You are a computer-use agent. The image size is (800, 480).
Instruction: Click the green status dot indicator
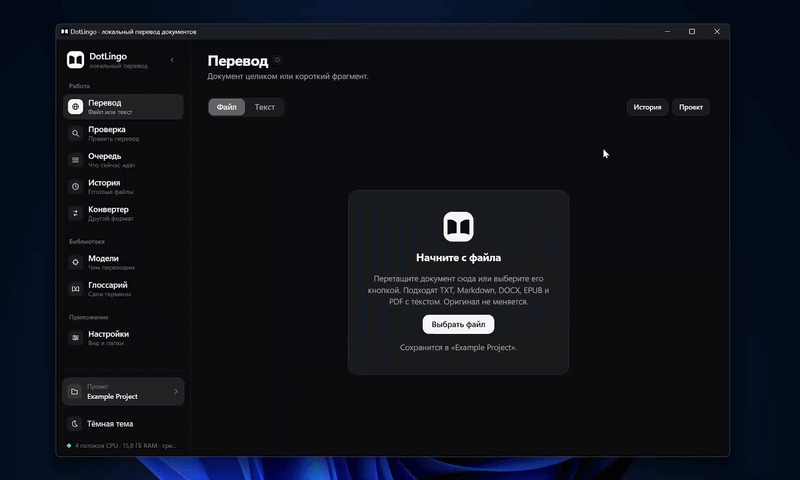[69, 445]
